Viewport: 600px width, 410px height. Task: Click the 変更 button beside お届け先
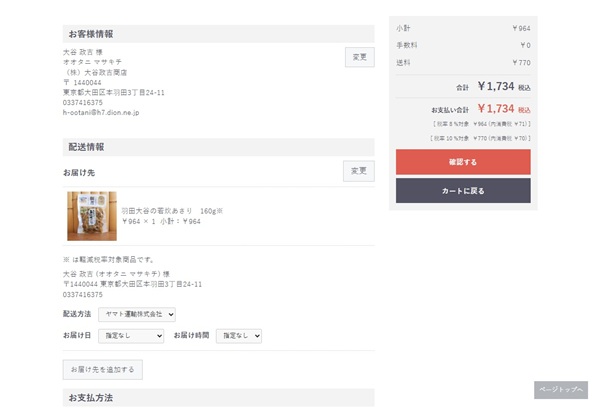pos(359,171)
